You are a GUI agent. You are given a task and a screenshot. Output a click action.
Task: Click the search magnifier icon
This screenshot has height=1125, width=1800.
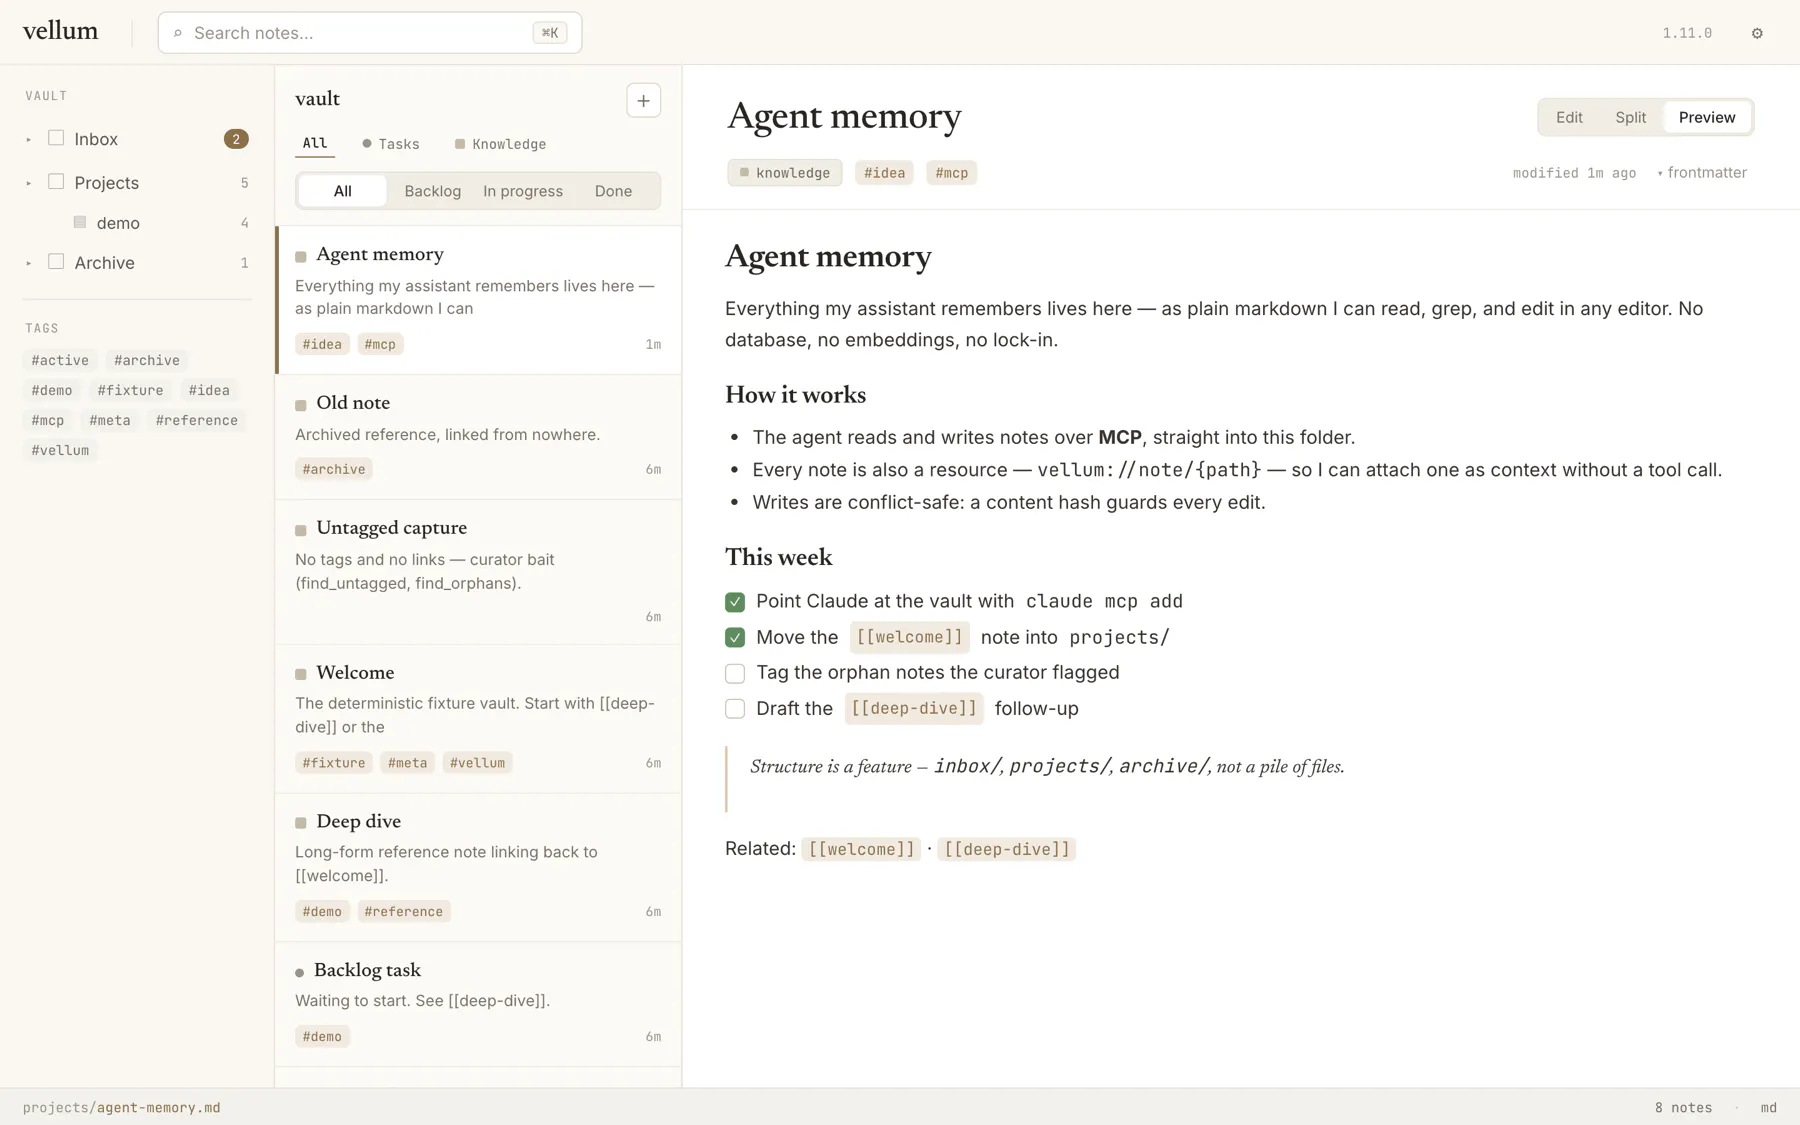coord(178,33)
